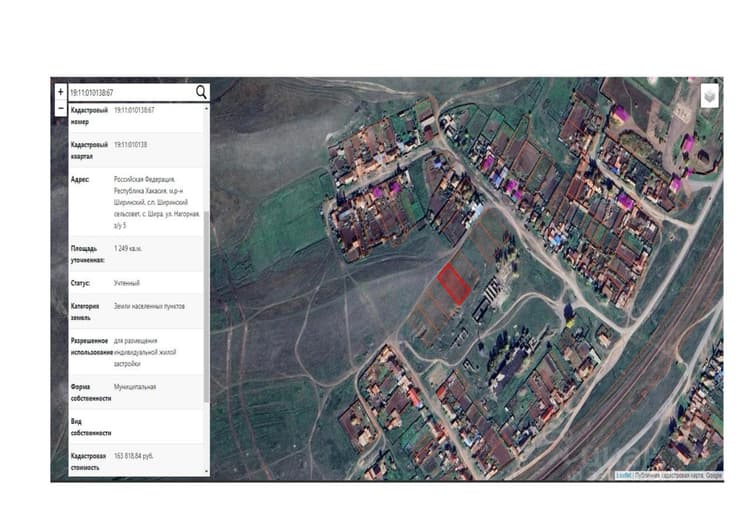750x530 pixels.
Task: Click cadastral quarter value 19:11:010138
Action: [130, 144]
